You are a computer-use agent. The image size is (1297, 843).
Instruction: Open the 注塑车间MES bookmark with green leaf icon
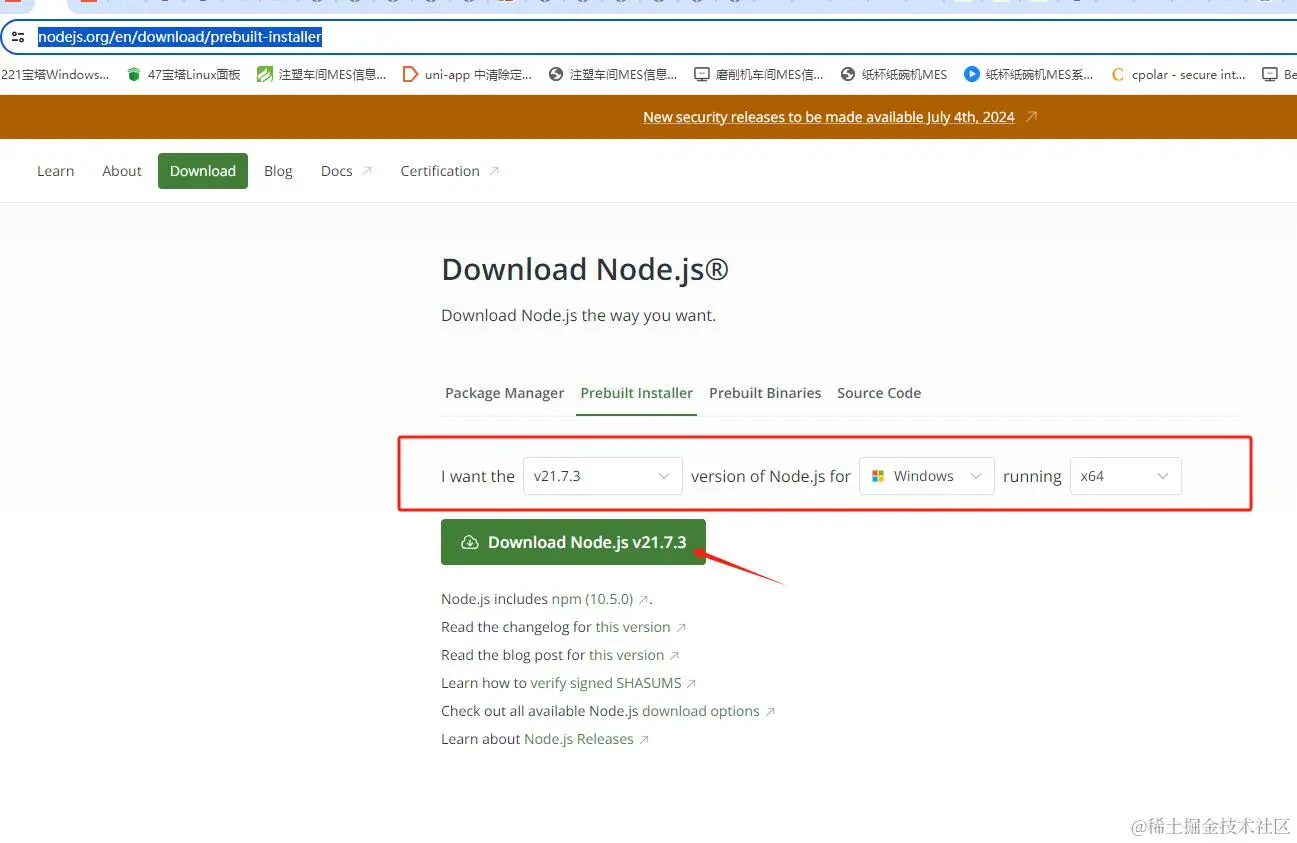(x=321, y=74)
